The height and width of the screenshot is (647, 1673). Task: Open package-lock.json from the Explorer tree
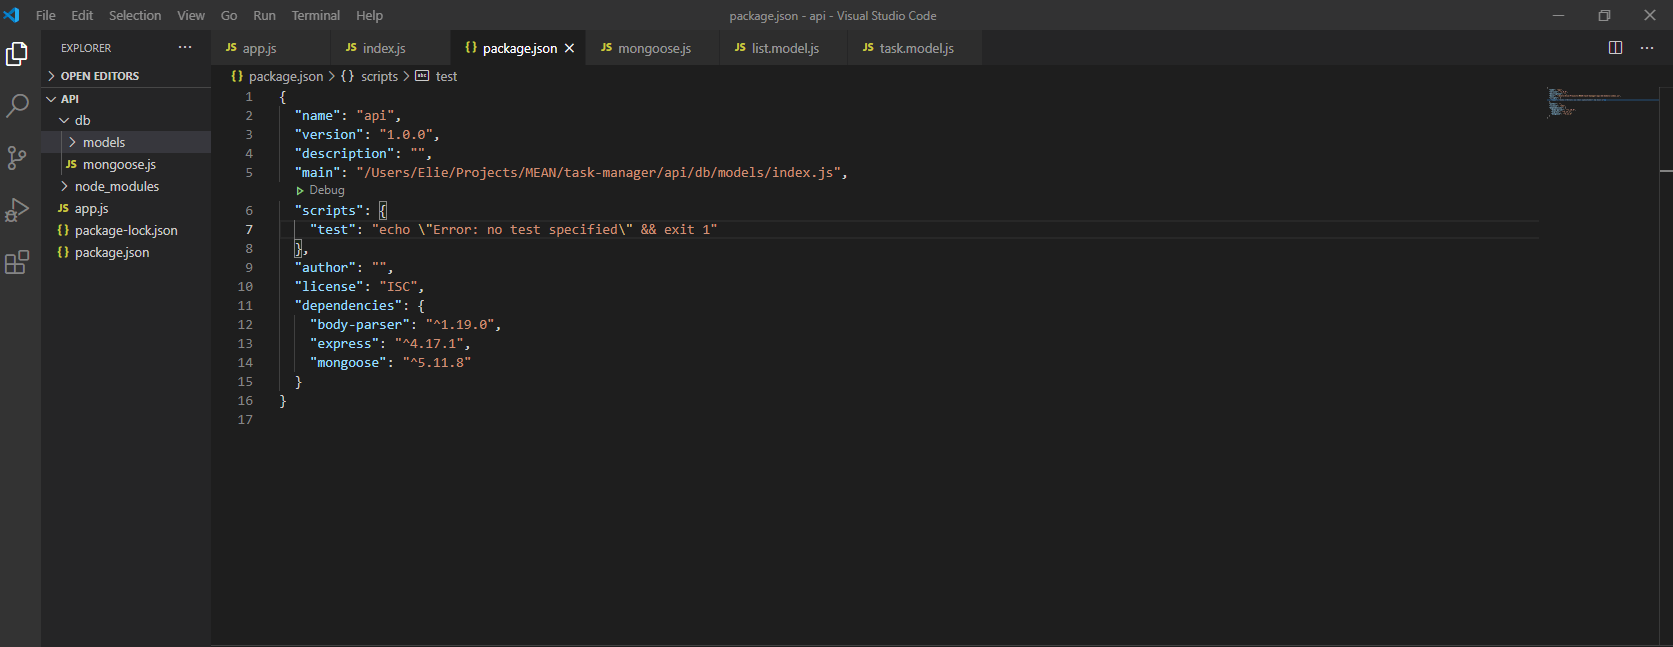pos(126,230)
